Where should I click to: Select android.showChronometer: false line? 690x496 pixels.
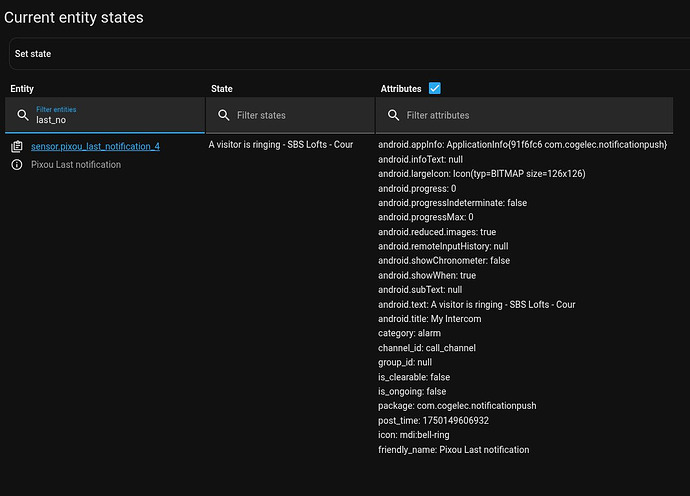click(444, 261)
